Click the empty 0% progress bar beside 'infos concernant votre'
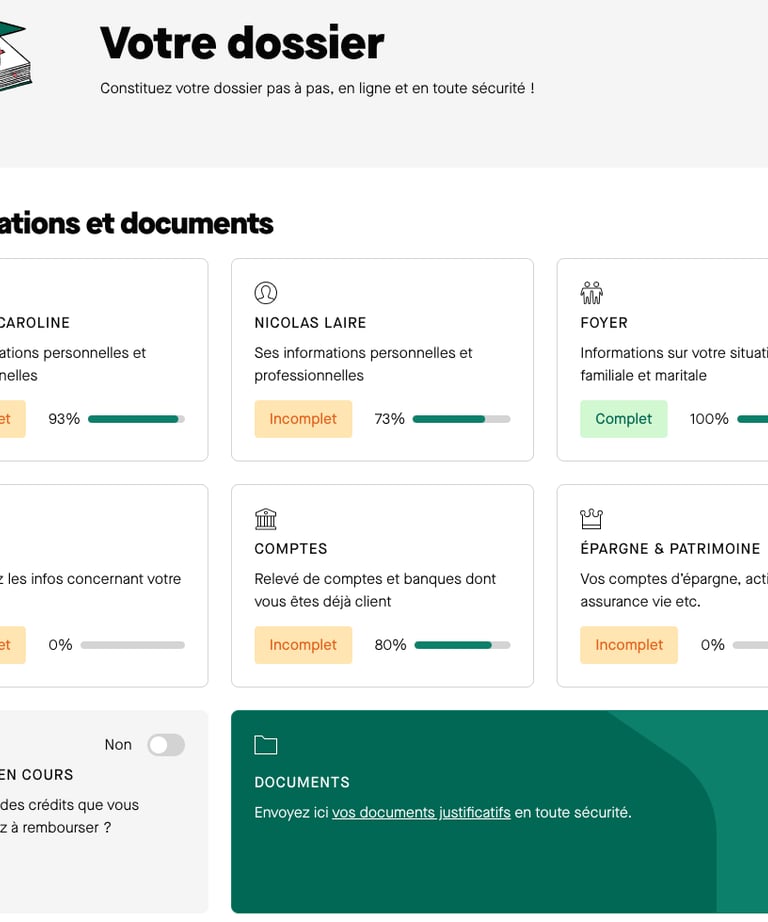This screenshot has width=768, height=922. tap(133, 645)
